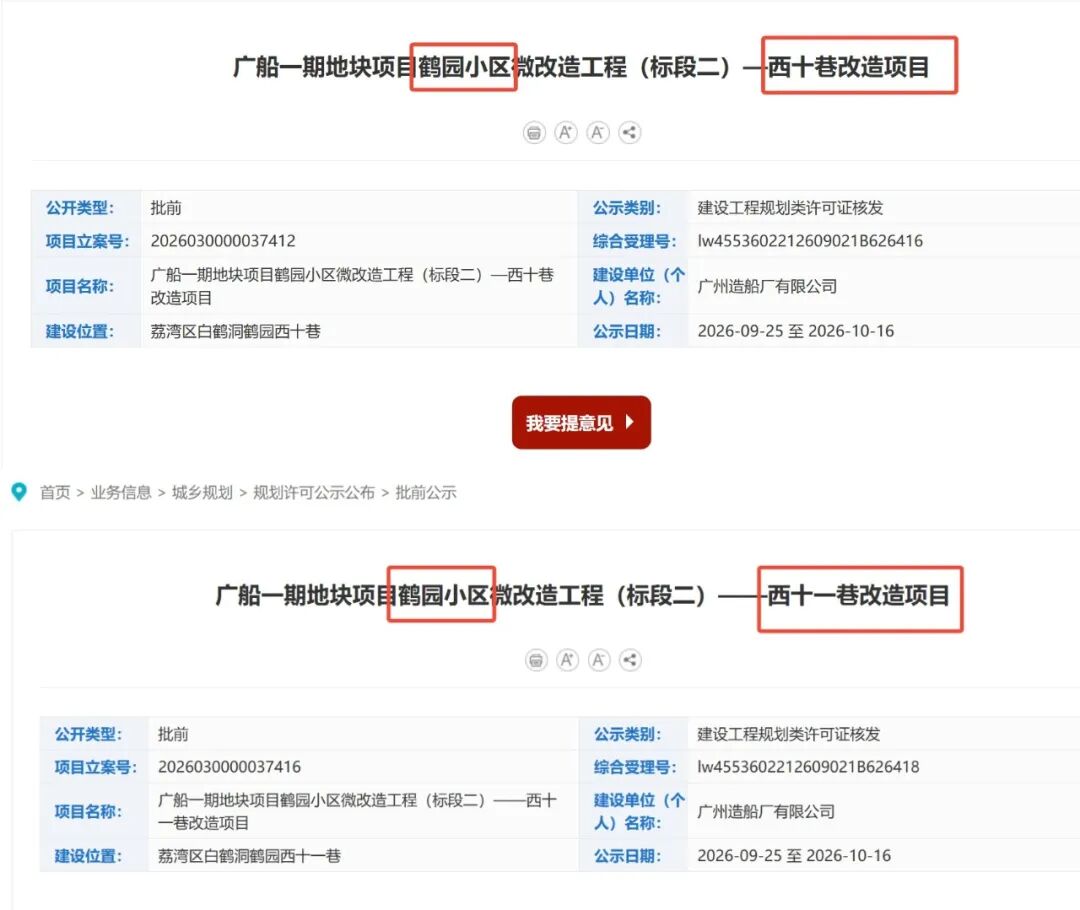Click the first page title ending 西十巷改造项目
Image resolution: width=1080 pixels, height=910 pixels.
tap(581, 67)
